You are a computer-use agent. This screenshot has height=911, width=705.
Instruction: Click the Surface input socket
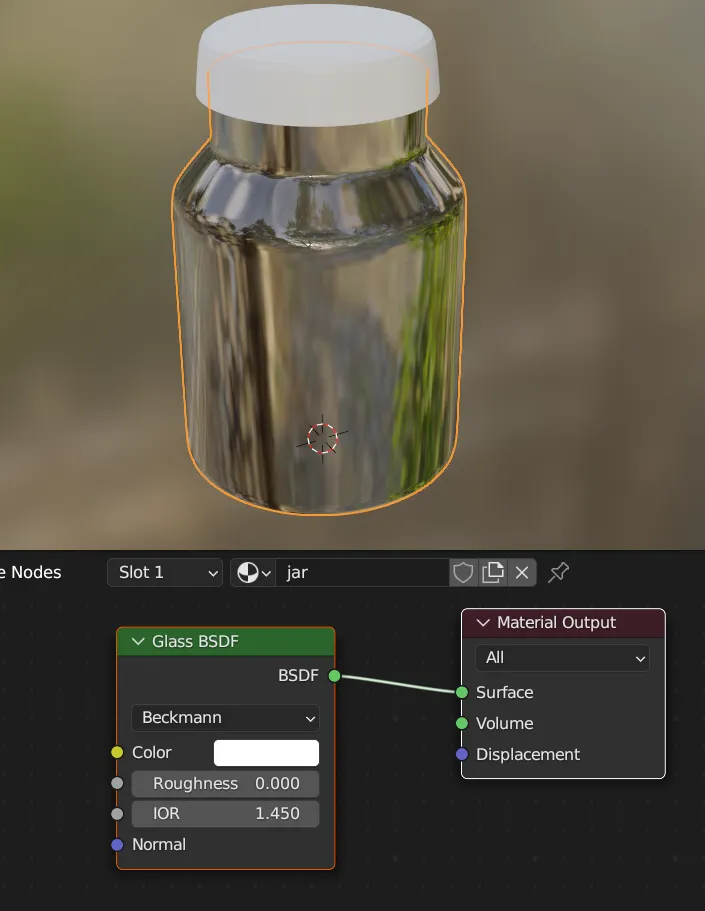462,692
